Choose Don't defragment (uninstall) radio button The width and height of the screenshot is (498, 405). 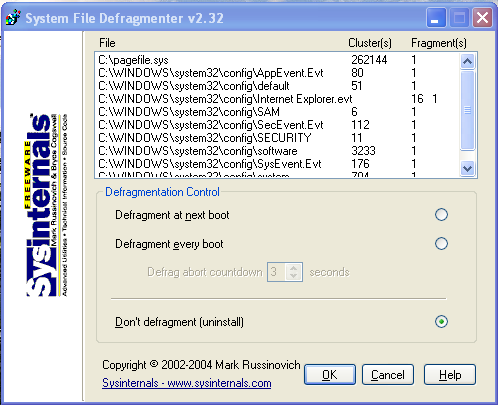pyautogui.click(x=441, y=322)
